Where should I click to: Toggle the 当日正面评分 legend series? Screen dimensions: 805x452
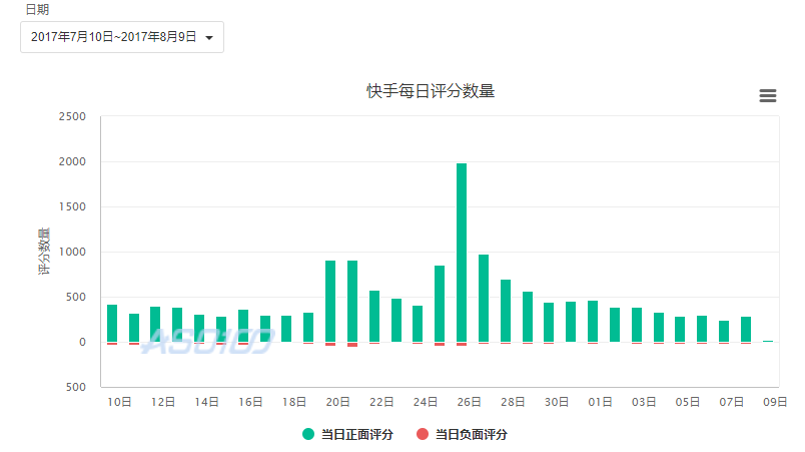click(348, 435)
